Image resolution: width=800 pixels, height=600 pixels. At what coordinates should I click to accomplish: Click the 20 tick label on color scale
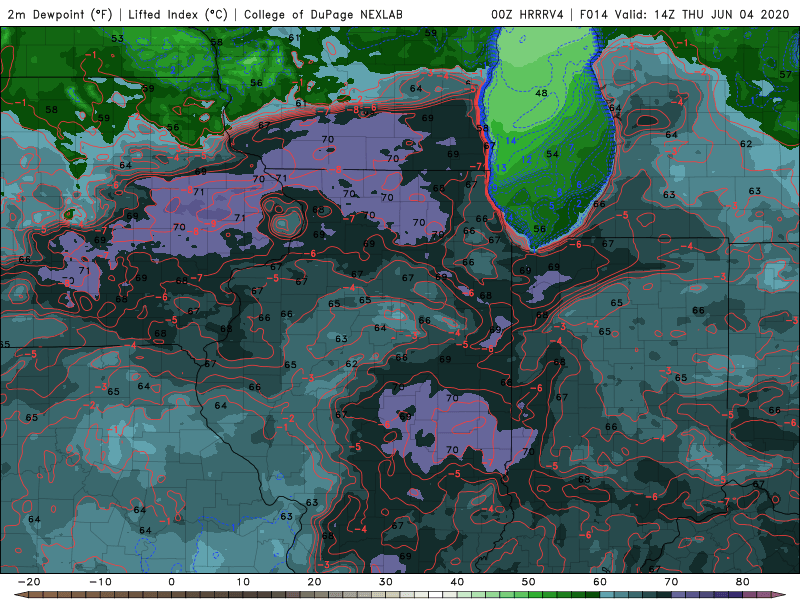pyautogui.click(x=314, y=582)
